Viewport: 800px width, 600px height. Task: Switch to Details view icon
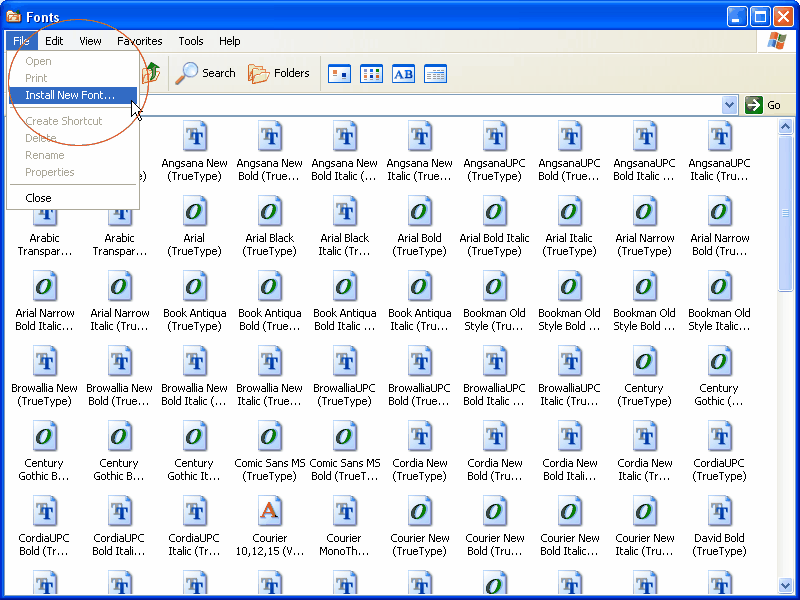(x=435, y=73)
